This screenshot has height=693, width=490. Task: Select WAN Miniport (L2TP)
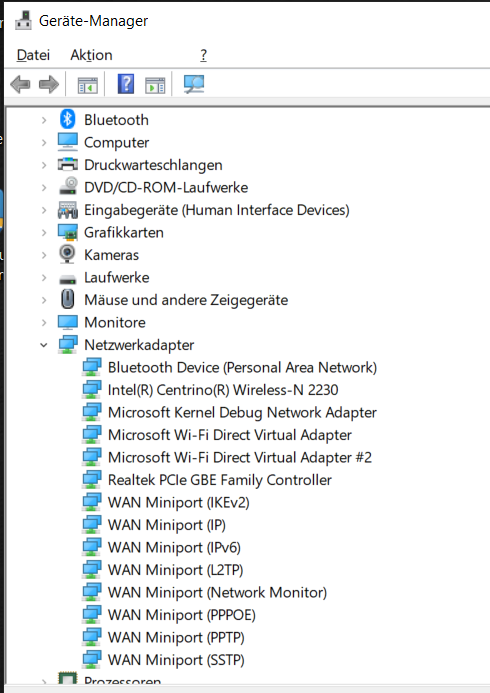click(175, 571)
